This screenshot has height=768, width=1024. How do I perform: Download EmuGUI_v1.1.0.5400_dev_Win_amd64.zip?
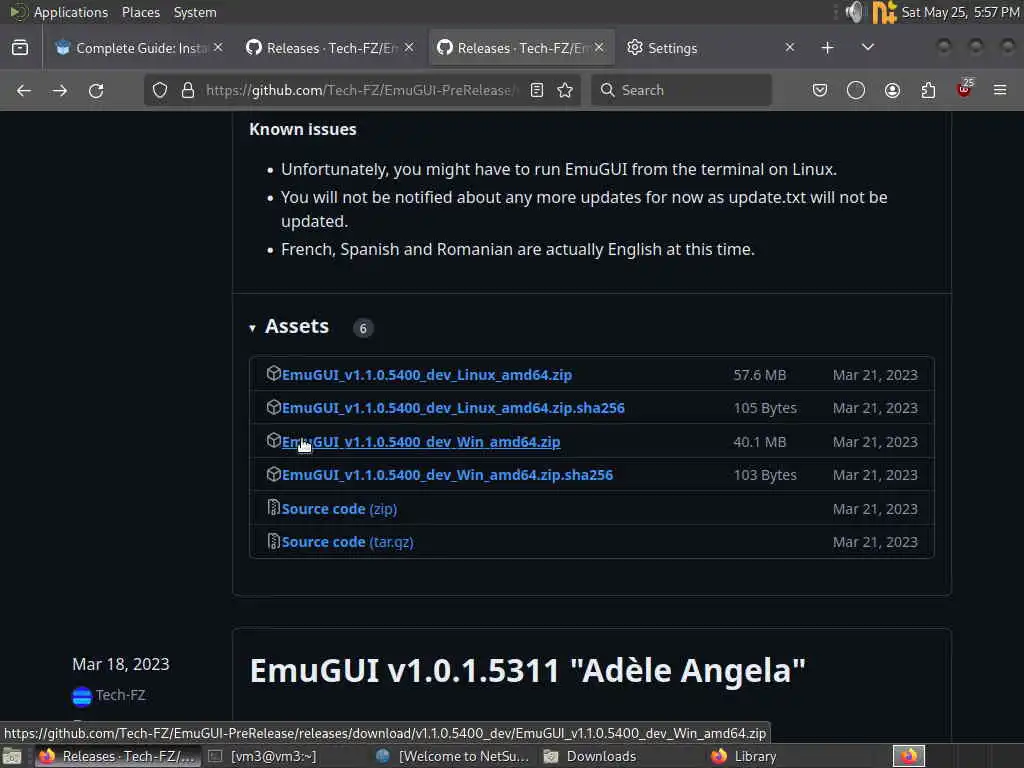(x=421, y=442)
